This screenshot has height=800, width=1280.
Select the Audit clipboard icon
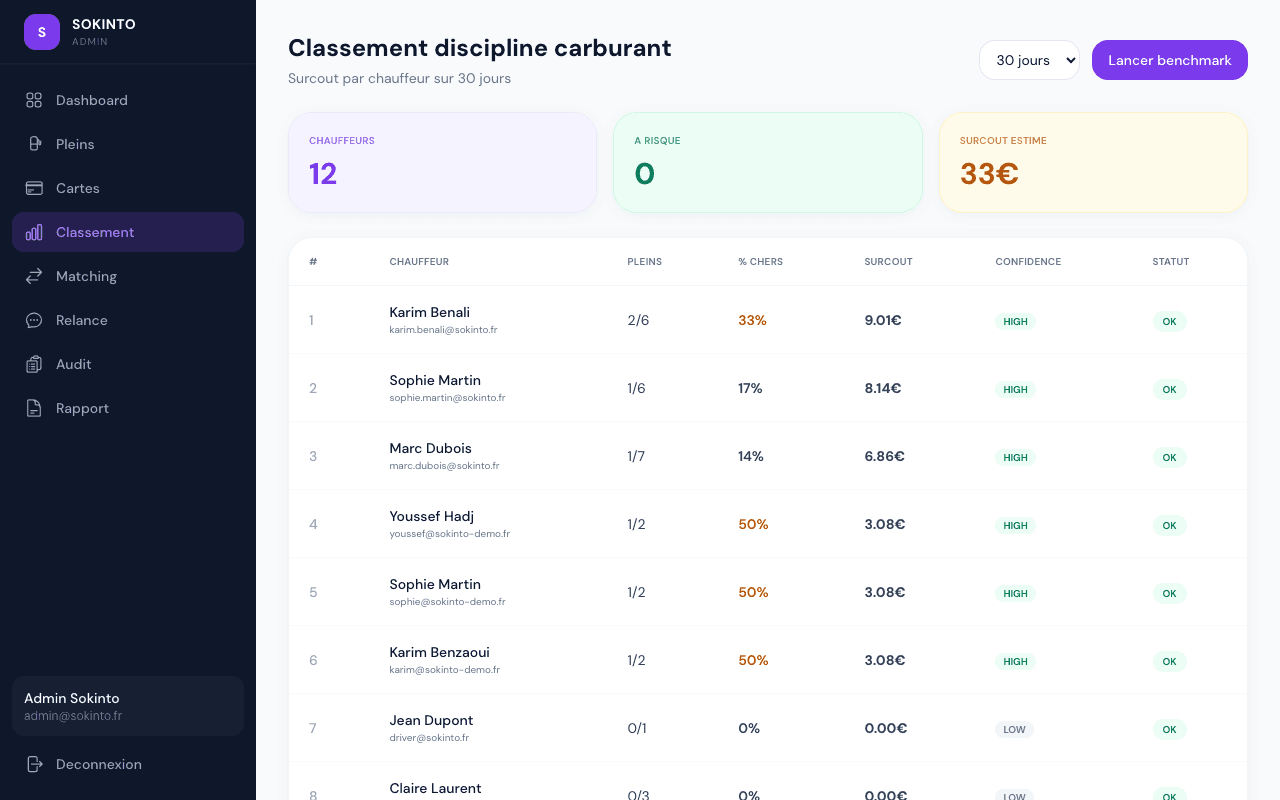(x=33, y=364)
